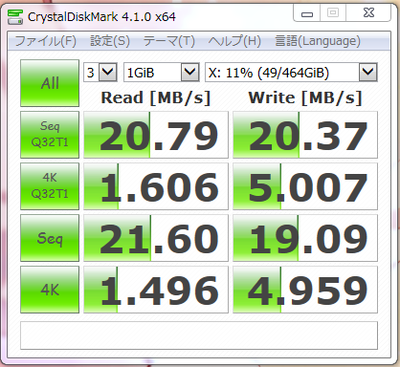Click the 4K write value 4.959
The image size is (400, 367).
(305, 290)
